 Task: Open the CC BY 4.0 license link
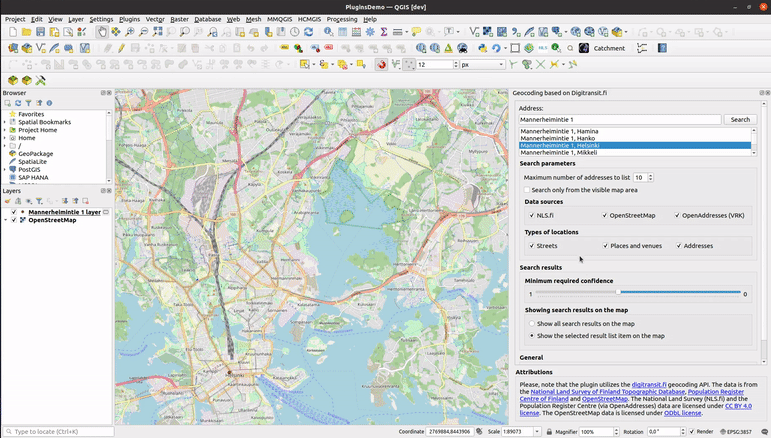(739, 406)
